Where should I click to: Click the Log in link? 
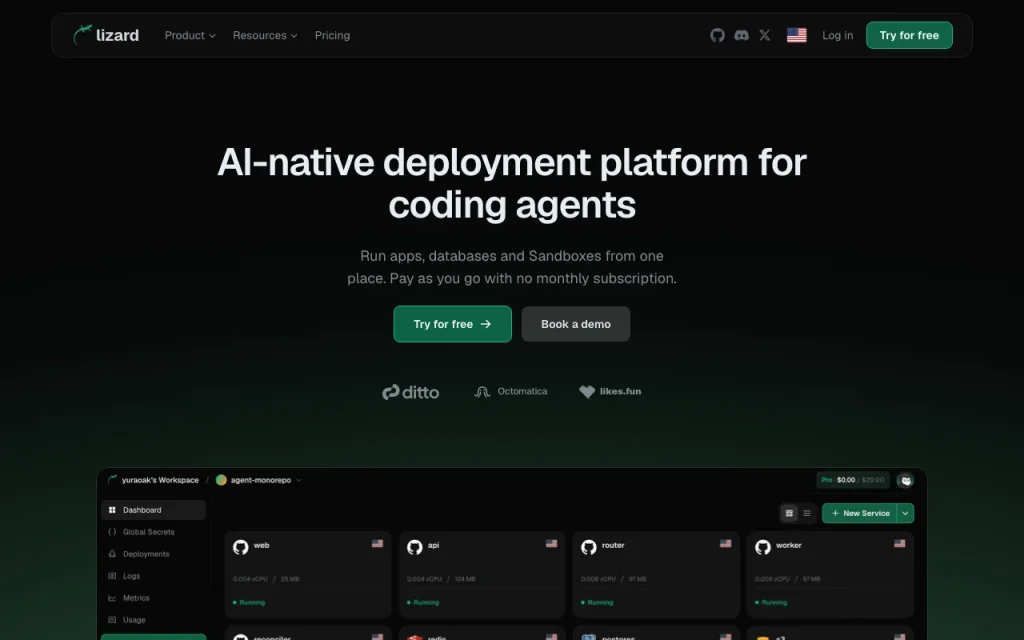[x=837, y=35]
